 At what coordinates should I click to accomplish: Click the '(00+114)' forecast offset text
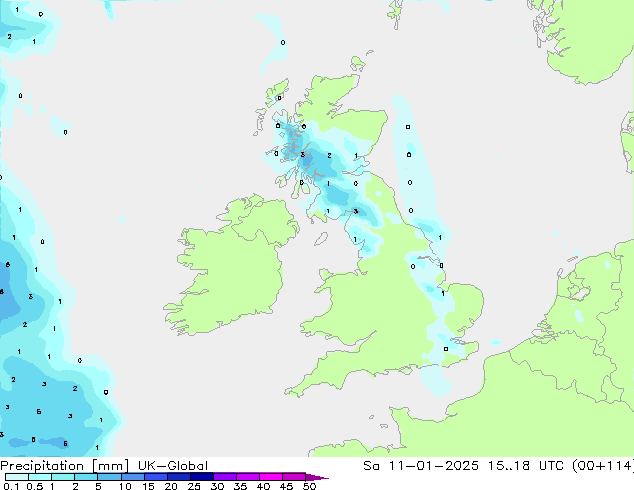click(x=603, y=466)
